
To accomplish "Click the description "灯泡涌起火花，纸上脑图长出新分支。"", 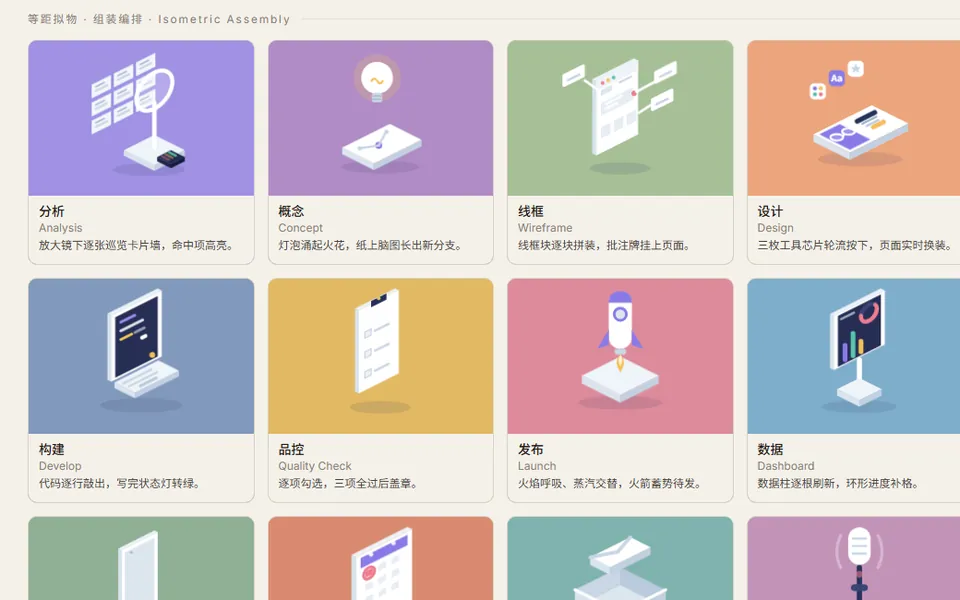I will point(372,245).
